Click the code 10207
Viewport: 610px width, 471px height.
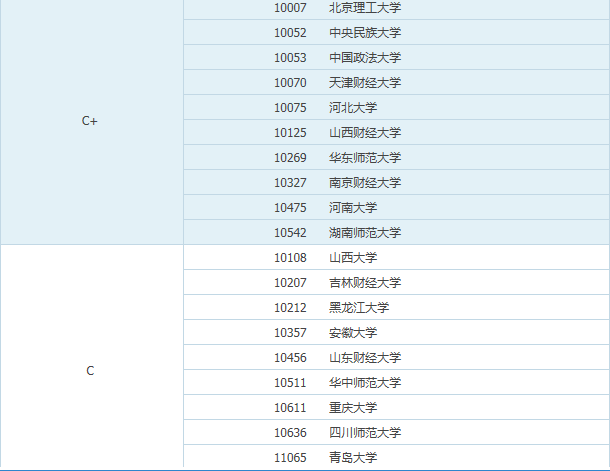290,282
